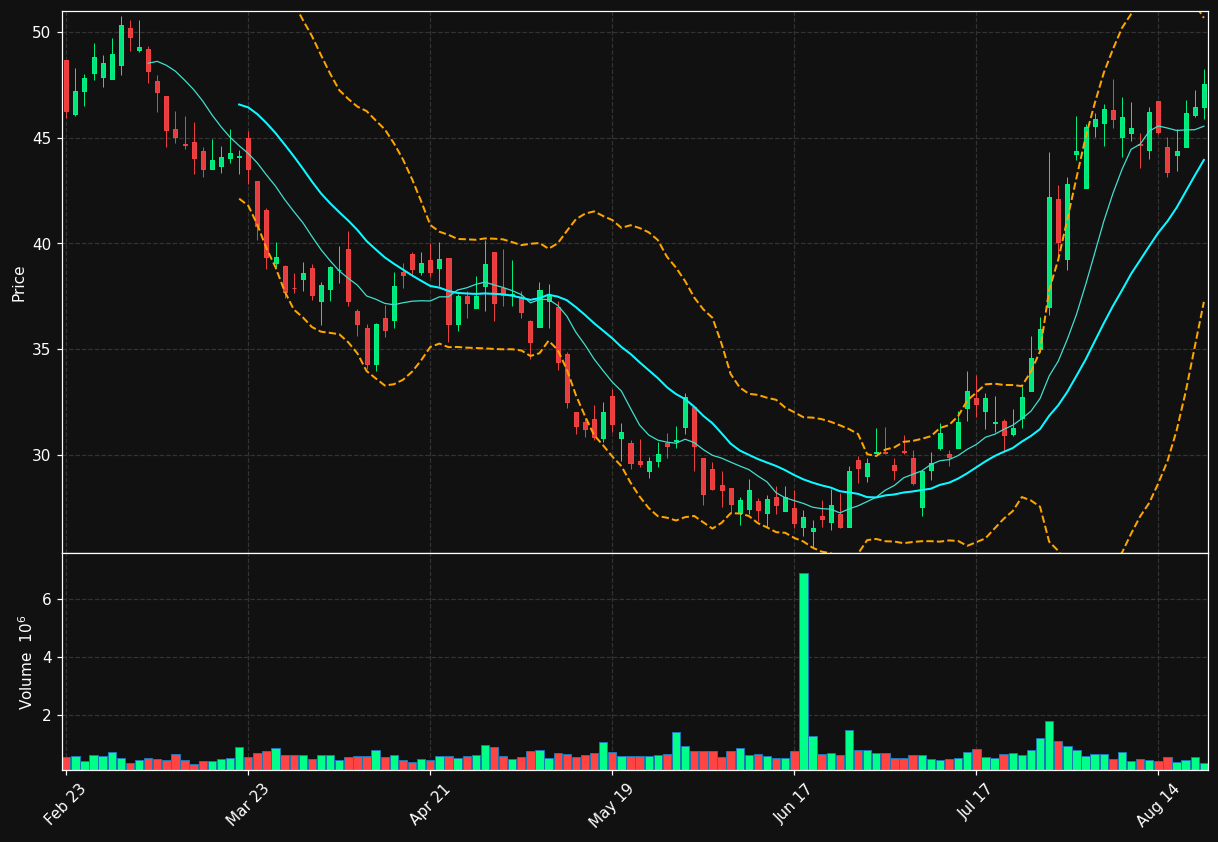The width and height of the screenshot is (1218, 842).
Task: Click the volume axis value 6
Action: (x=46, y=600)
